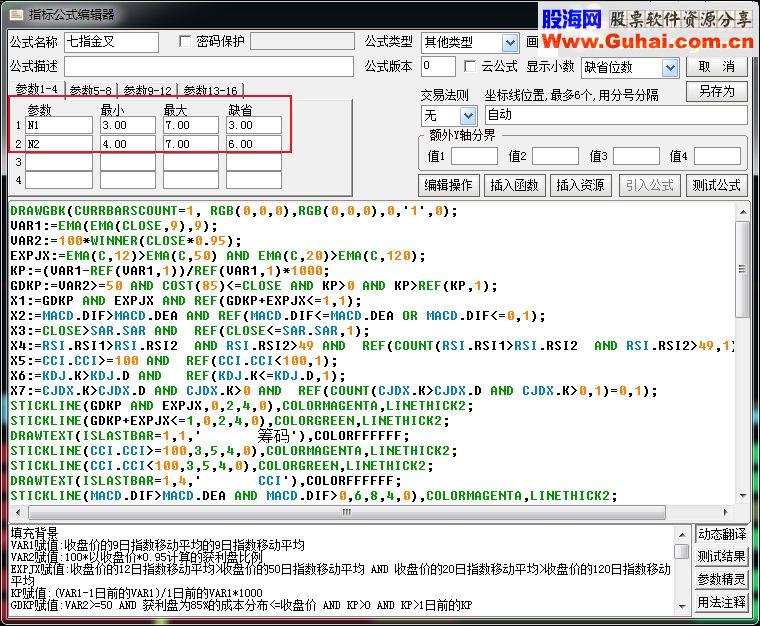Viewport: 760px width, 626px height.
Task: Click the 公式版本 input field
Action: (x=438, y=66)
